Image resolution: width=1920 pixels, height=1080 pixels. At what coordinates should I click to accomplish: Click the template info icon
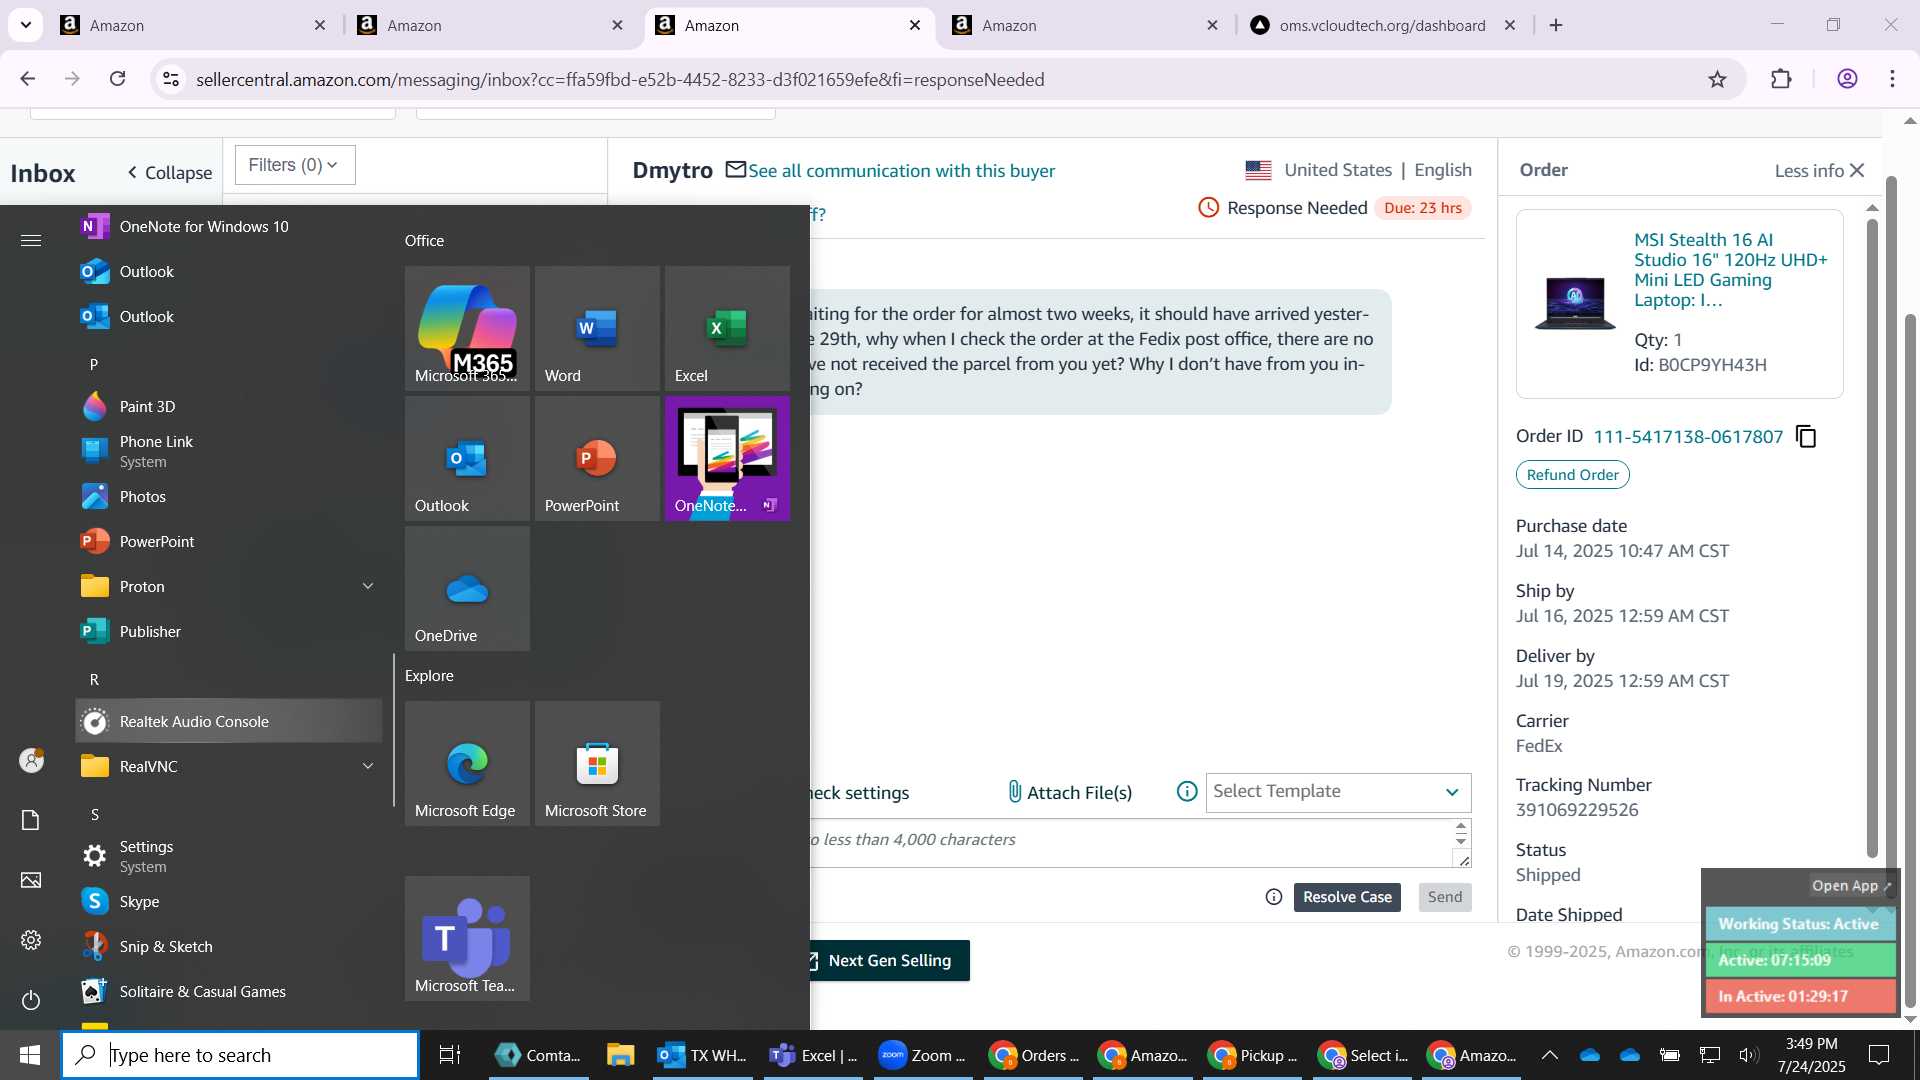pyautogui.click(x=1187, y=792)
